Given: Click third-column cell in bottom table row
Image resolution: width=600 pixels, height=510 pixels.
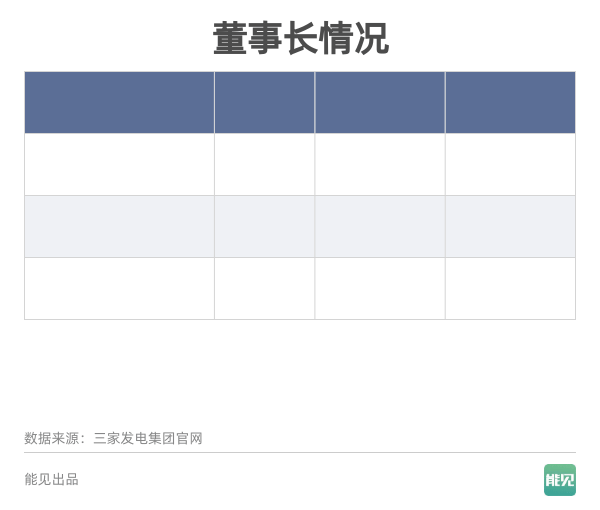Looking at the screenshot, I should click(x=380, y=288).
